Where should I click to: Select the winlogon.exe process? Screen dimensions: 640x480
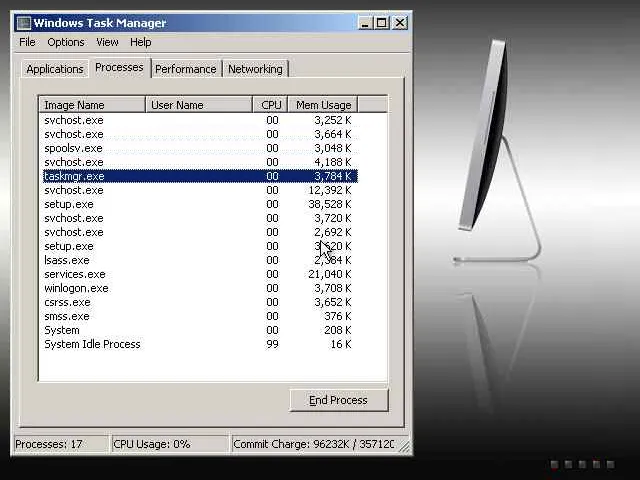[x=200, y=288]
